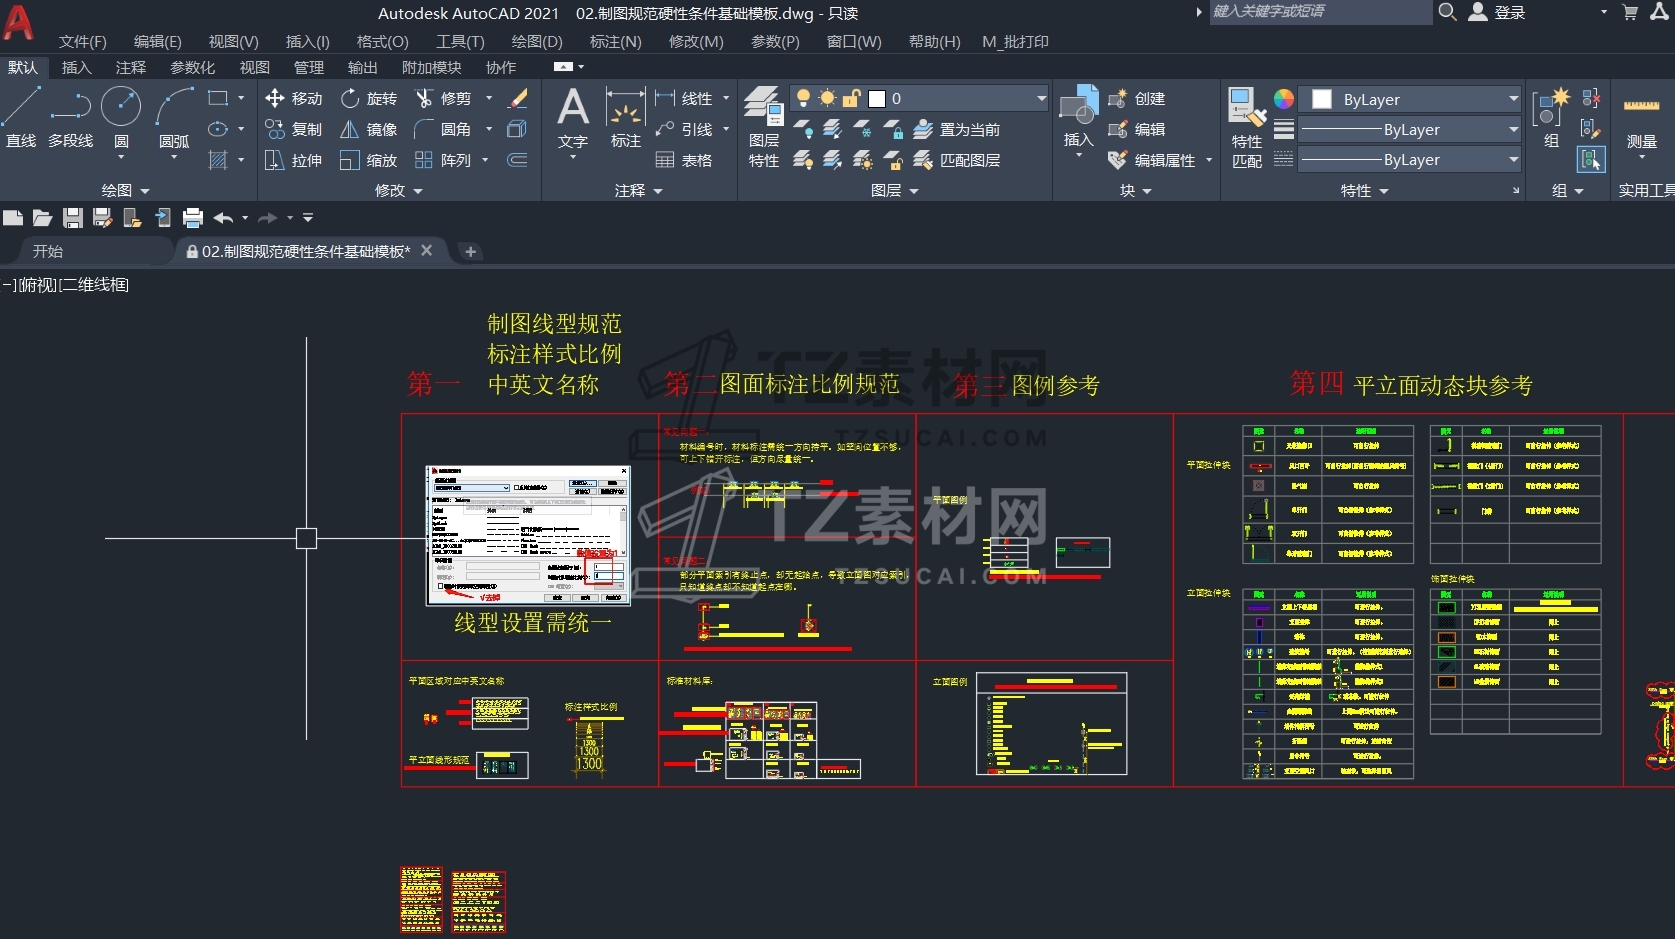Screen dimensions: 1675x939
Task: Activate the Mirror (镜像) tool
Action: point(369,130)
